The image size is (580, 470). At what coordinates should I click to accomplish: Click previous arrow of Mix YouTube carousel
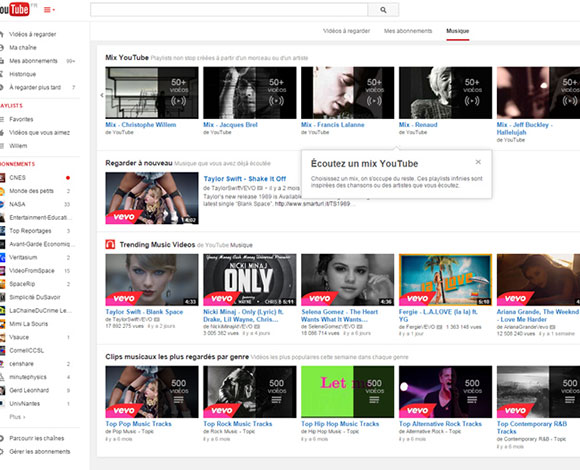pos(102,95)
